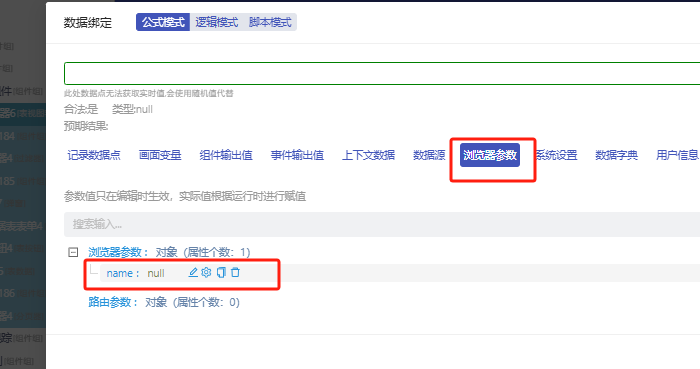Open the 系统设置 tab
Viewport: 700px width, 369px height.
pyautogui.click(x=556, y=155)
